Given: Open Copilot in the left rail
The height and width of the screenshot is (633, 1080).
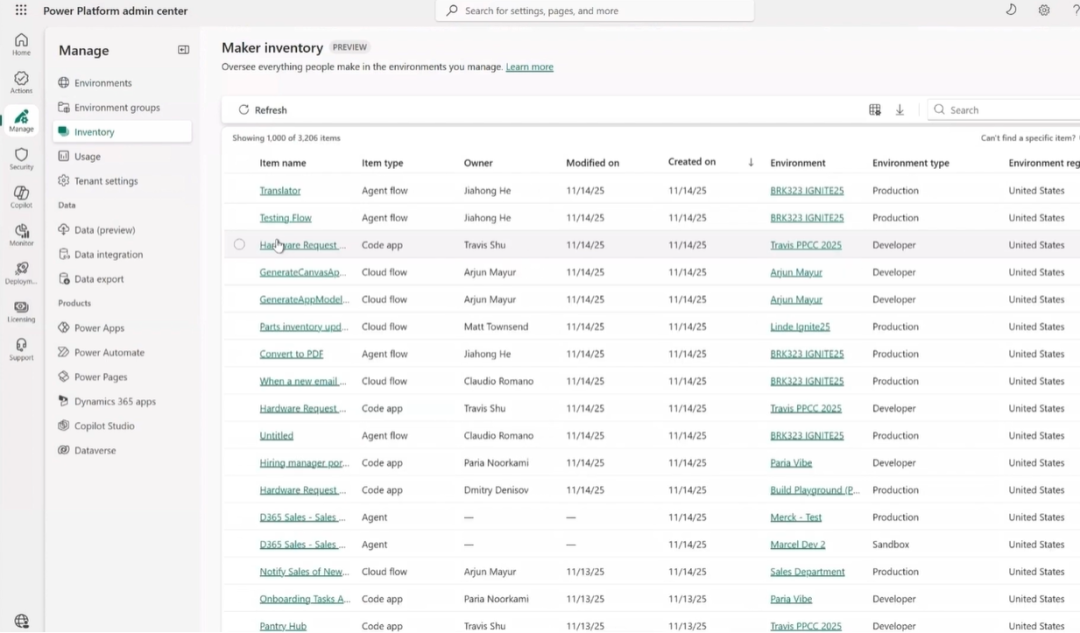Looking at the screenshot, I should [21, 197].
